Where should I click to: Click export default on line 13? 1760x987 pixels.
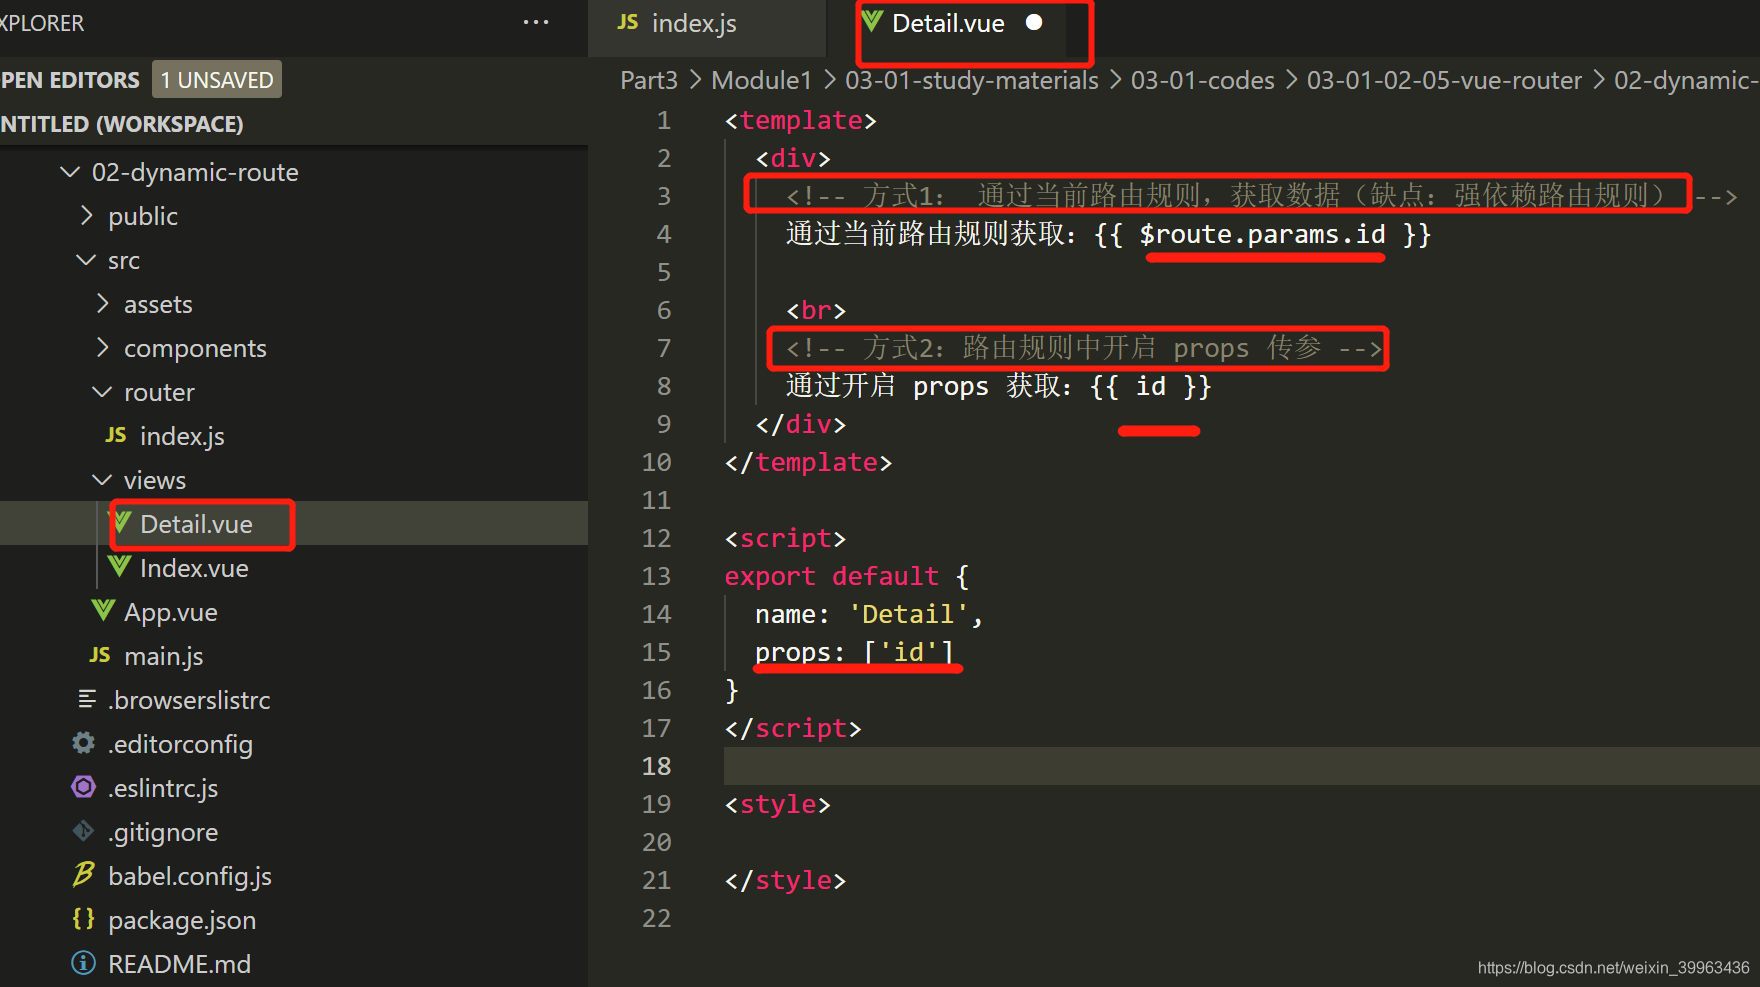click(x=831, y=577)
